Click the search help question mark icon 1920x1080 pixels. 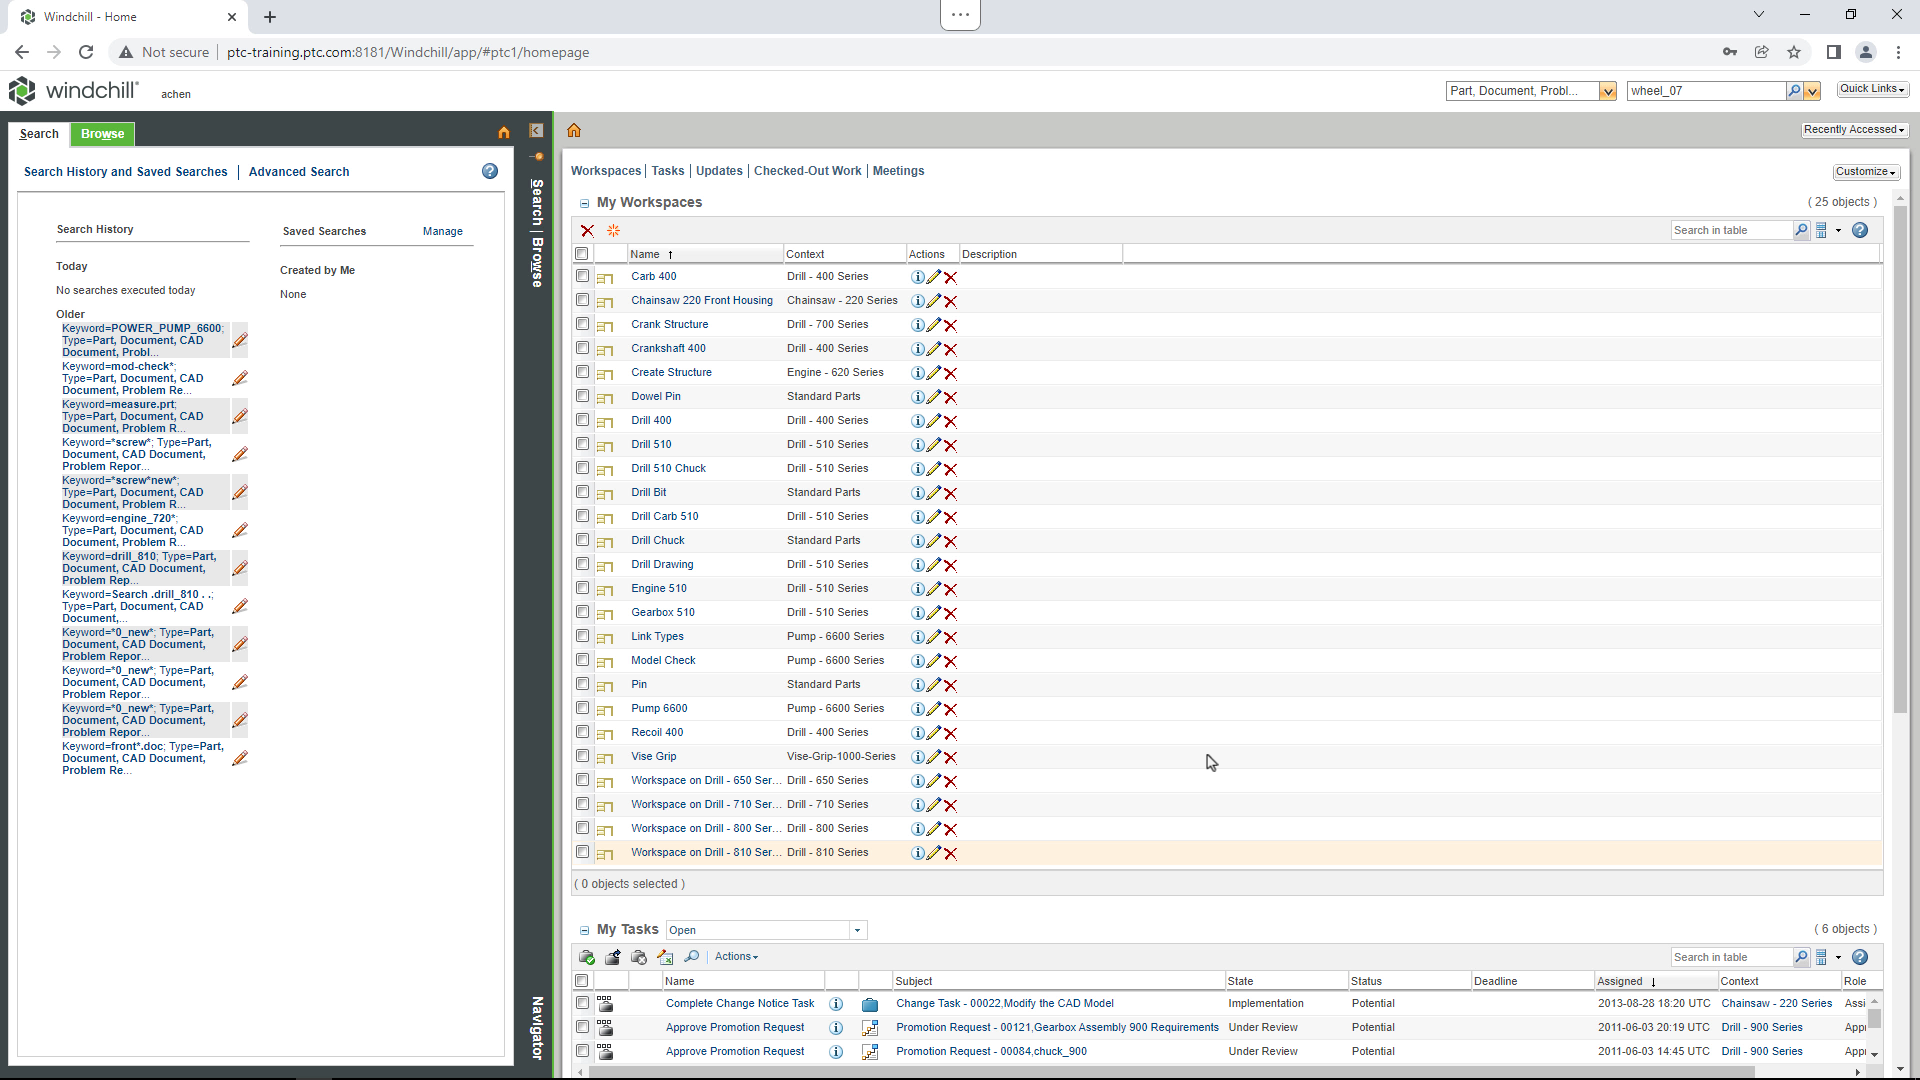[490, 171]
